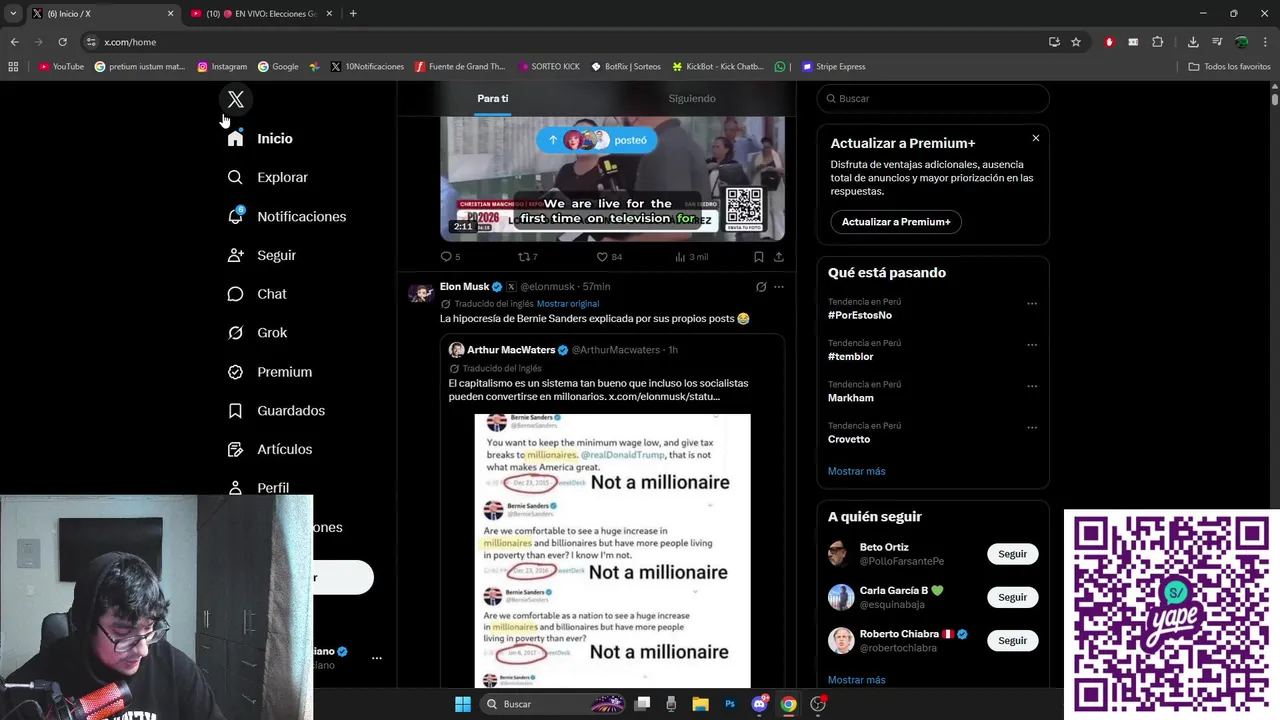Open options for #temblor trend
The width and height of the screenshot is (1280, 720).
point(1032,345)
